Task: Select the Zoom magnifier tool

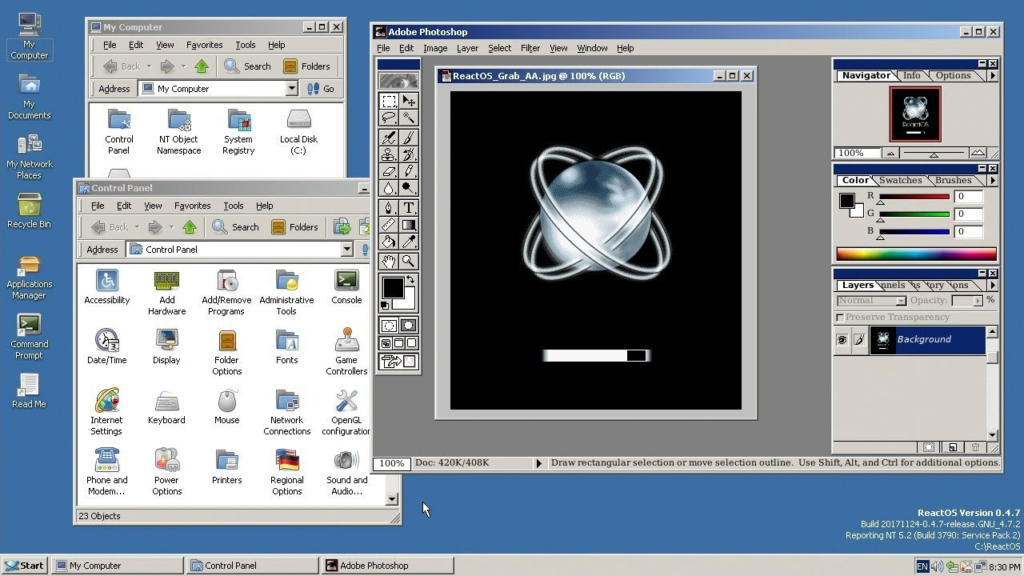Action: [408, 261]
